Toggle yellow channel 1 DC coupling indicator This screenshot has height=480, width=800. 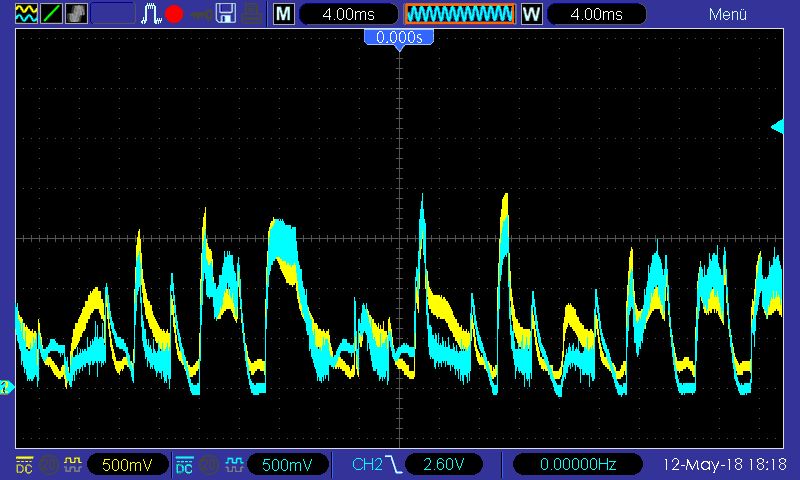point(24,464)
